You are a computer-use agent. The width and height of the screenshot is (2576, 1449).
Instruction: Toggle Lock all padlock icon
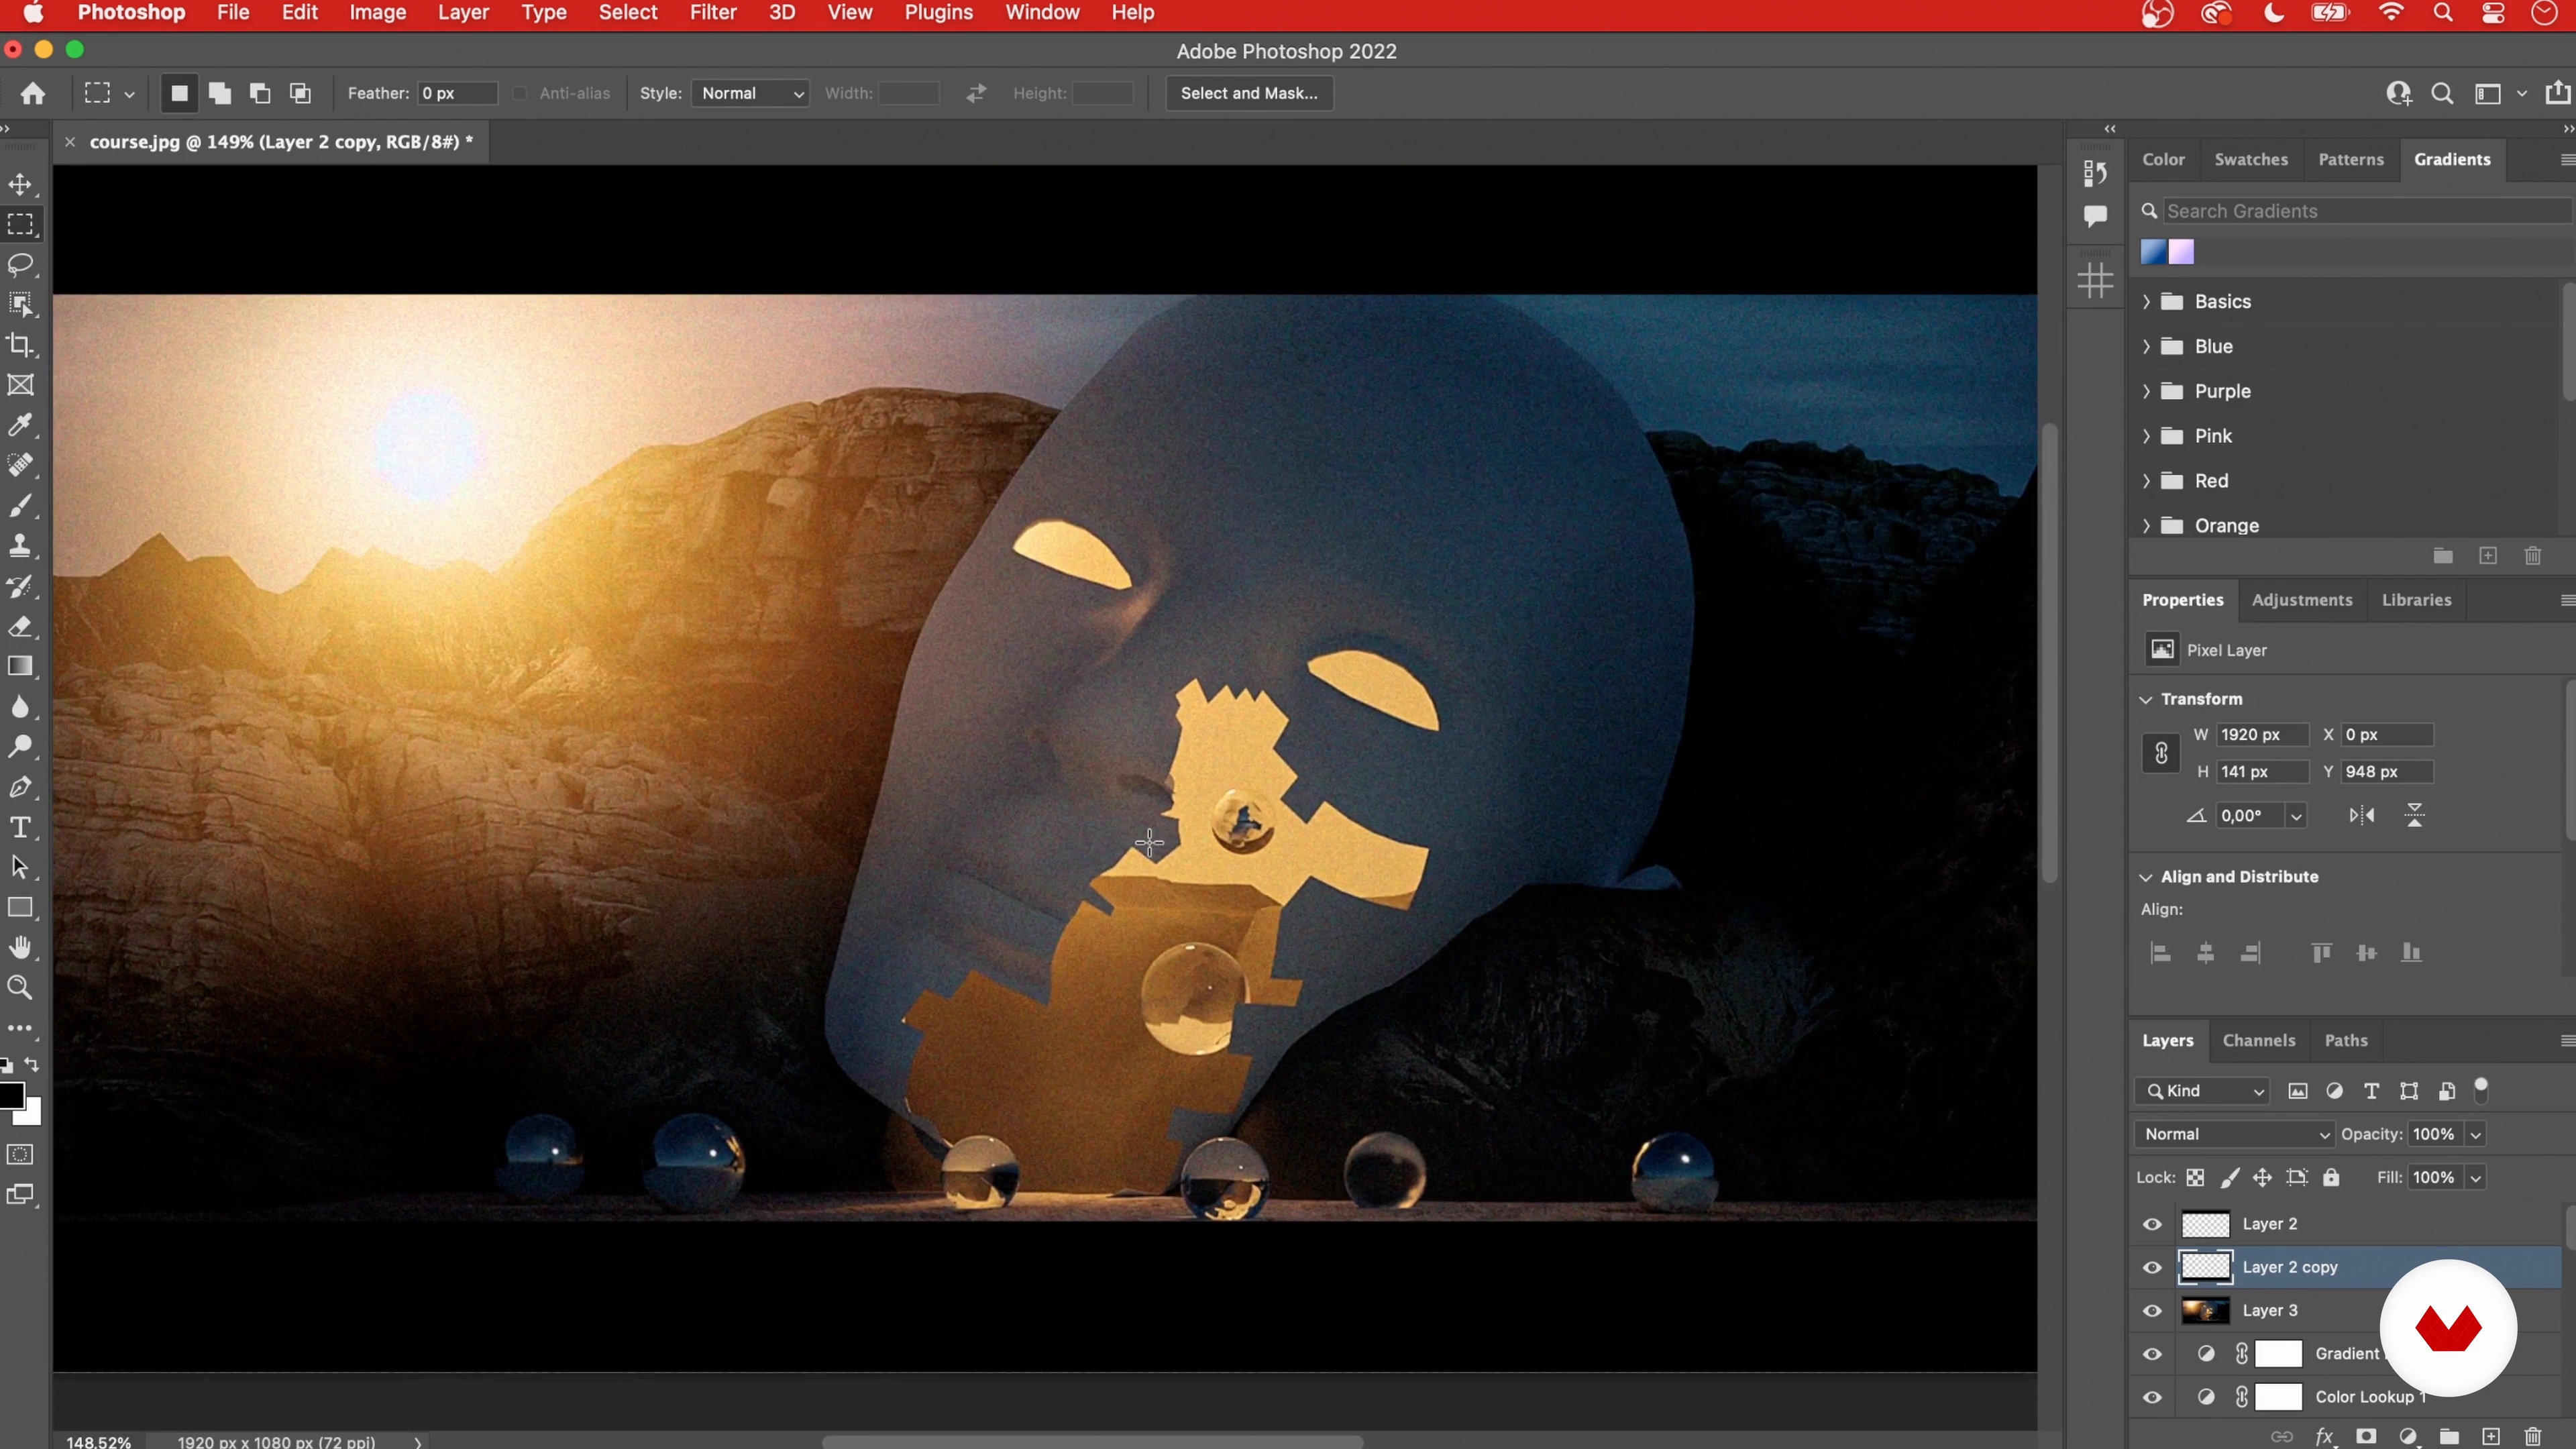pos(2331,1177)
